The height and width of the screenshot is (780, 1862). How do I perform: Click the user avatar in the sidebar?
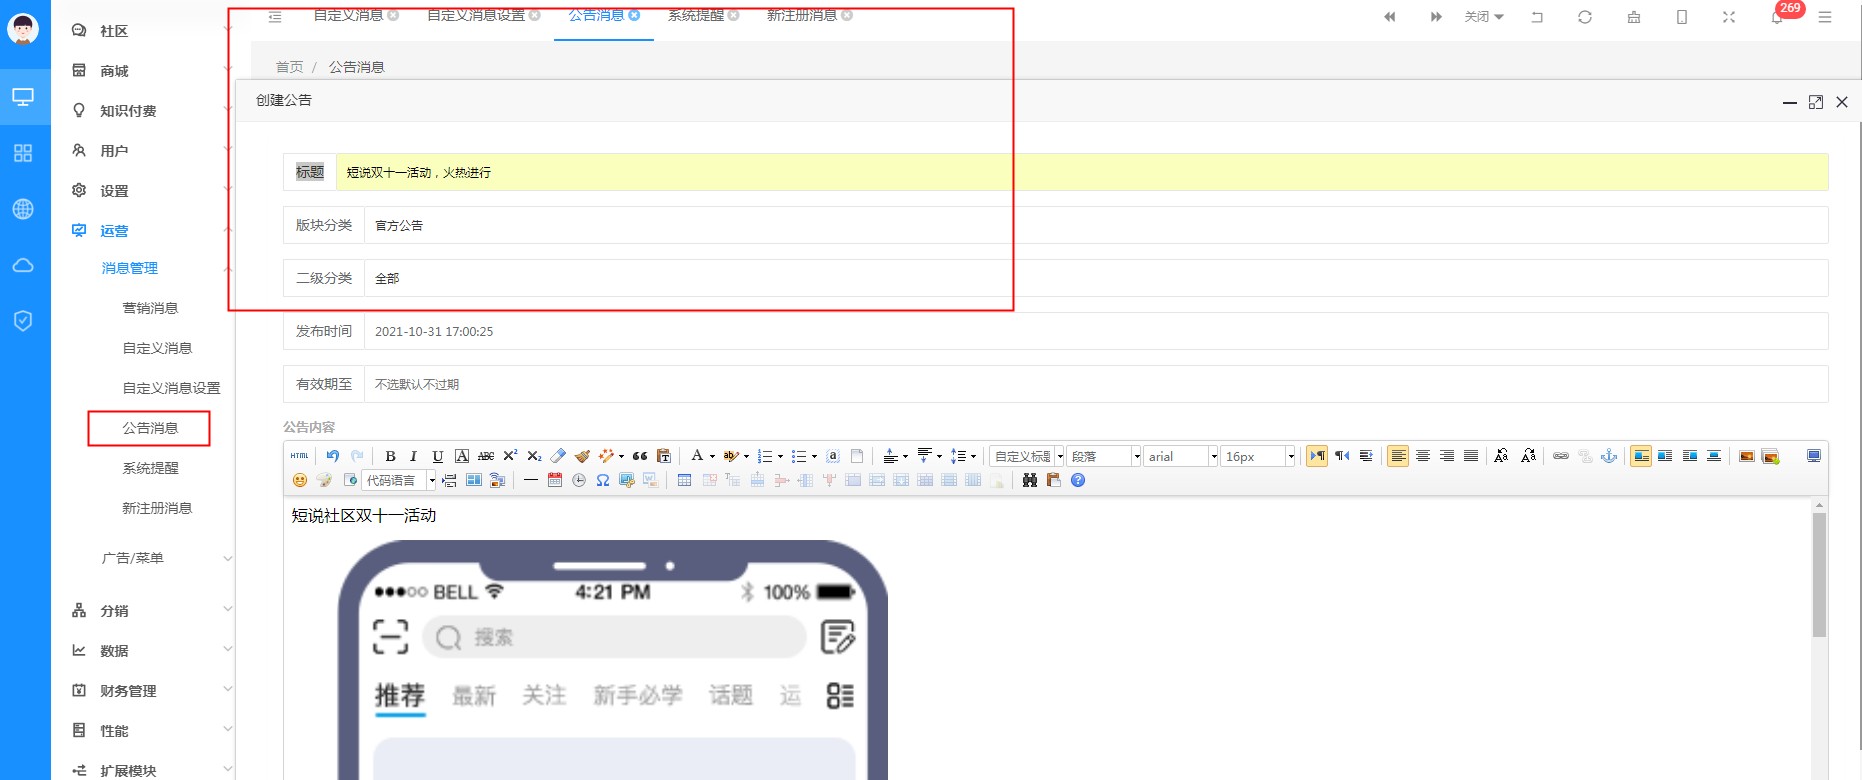[x=23, y=29]
